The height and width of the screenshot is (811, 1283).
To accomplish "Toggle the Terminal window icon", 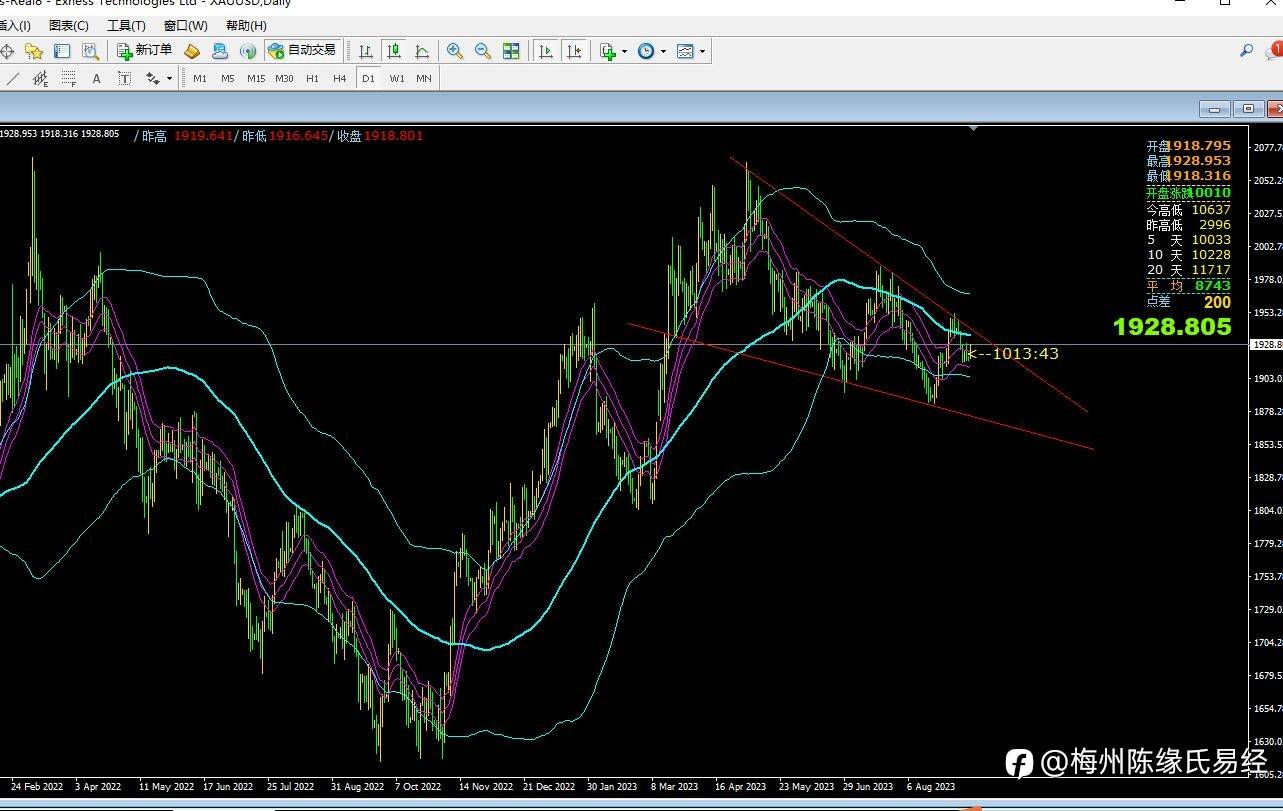I will pyautogui.click(x=62, y=51).
